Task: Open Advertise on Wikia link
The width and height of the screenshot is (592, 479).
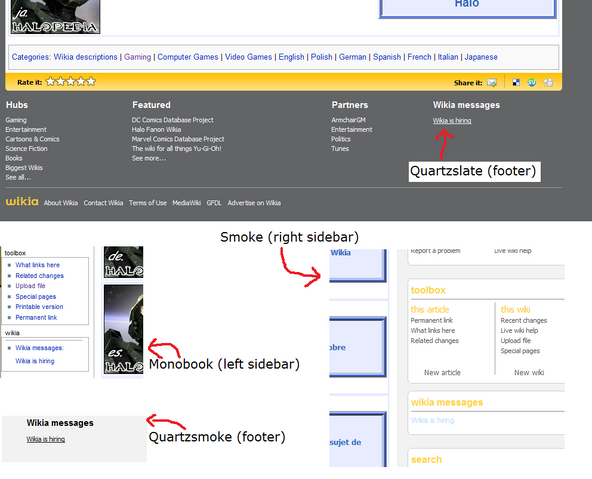Action: (x=254, y=203)
